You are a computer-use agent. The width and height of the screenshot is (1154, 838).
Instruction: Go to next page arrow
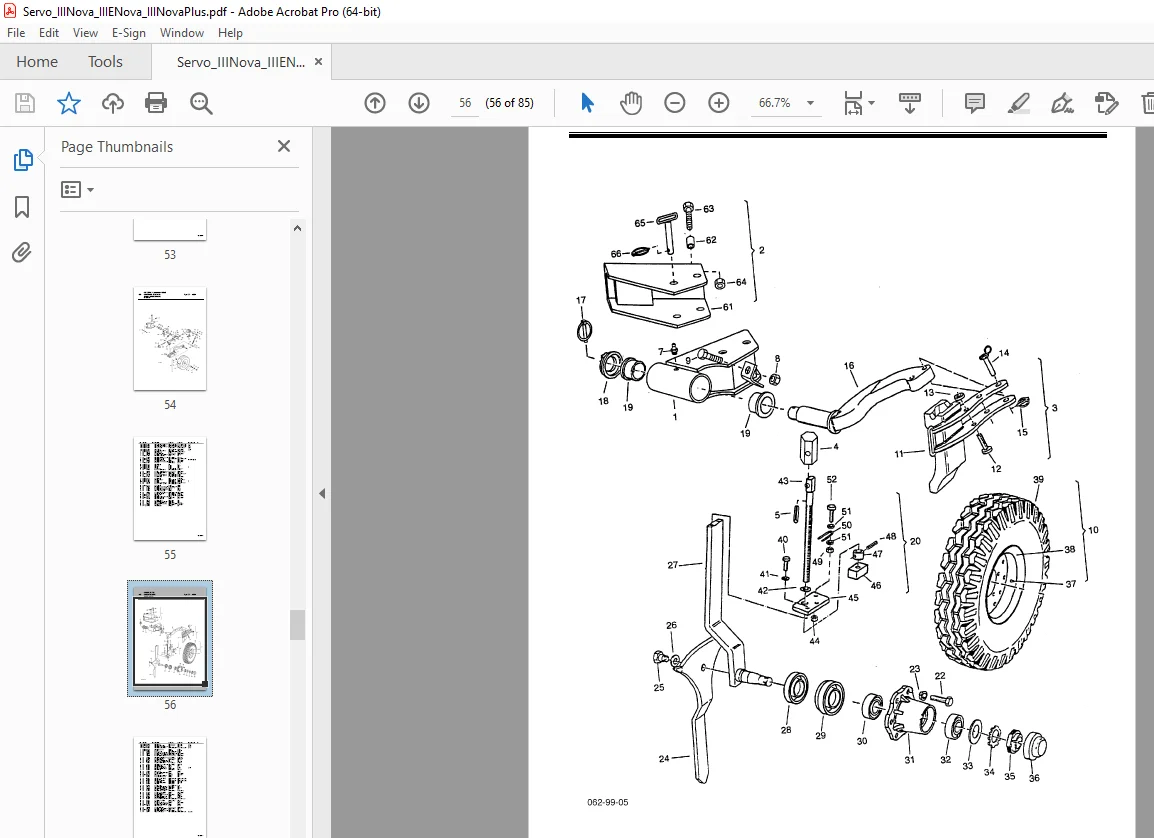click(419, 103)
